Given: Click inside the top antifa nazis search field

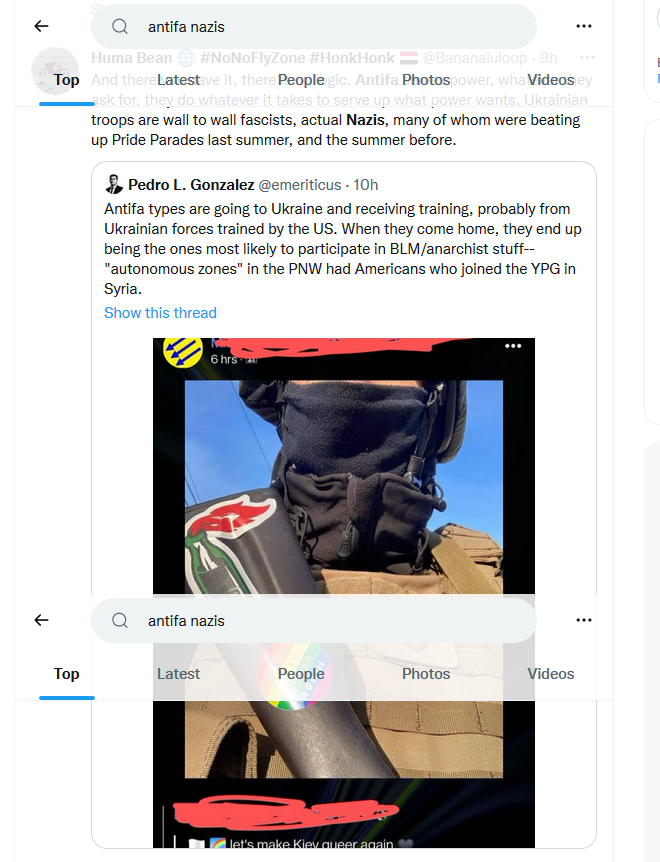Looking at the screenshot, I should 314,26.
